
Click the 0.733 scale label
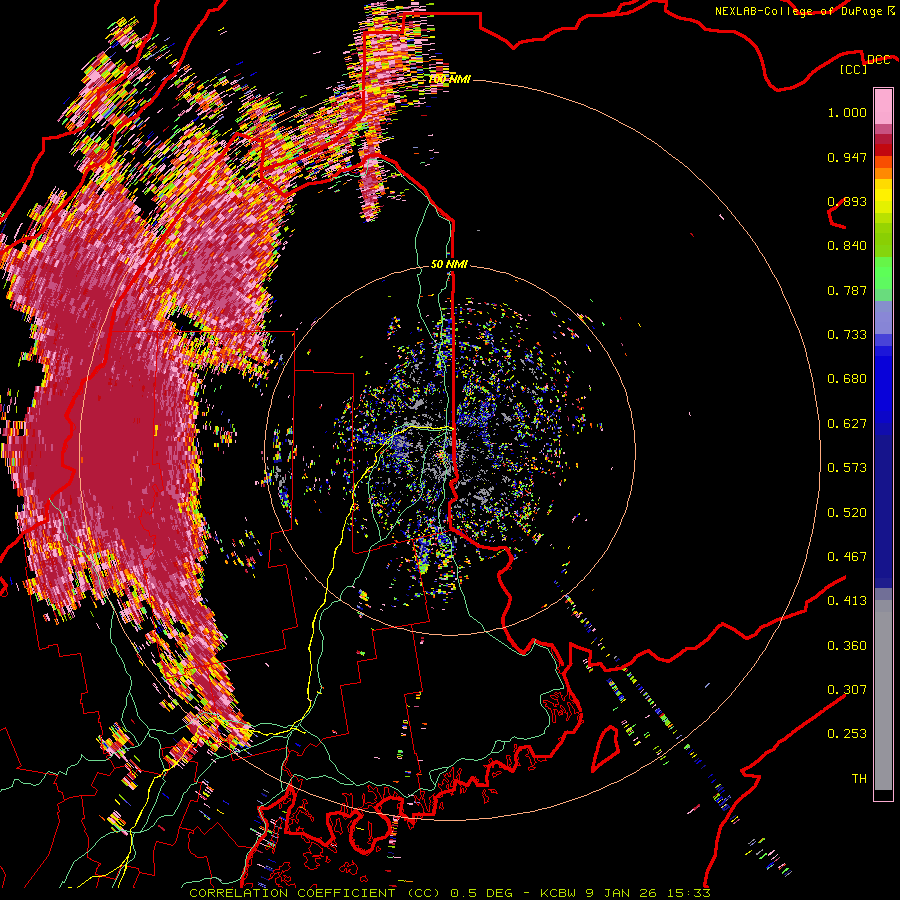(x=847, y=335)
